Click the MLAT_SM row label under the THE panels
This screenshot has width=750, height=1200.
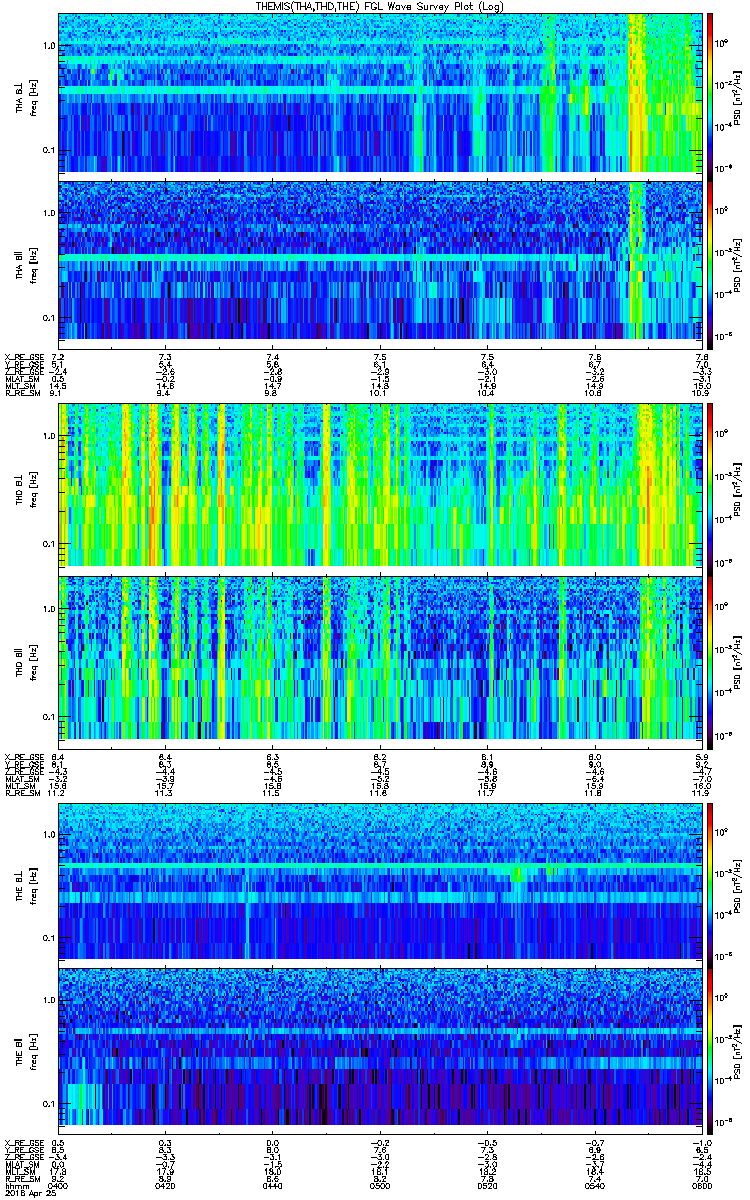pos(22,1167)
